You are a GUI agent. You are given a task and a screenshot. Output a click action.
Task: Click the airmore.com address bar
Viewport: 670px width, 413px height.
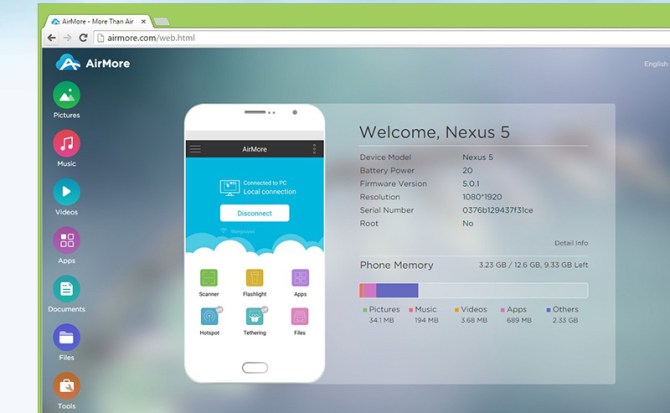tap(380, 38)
